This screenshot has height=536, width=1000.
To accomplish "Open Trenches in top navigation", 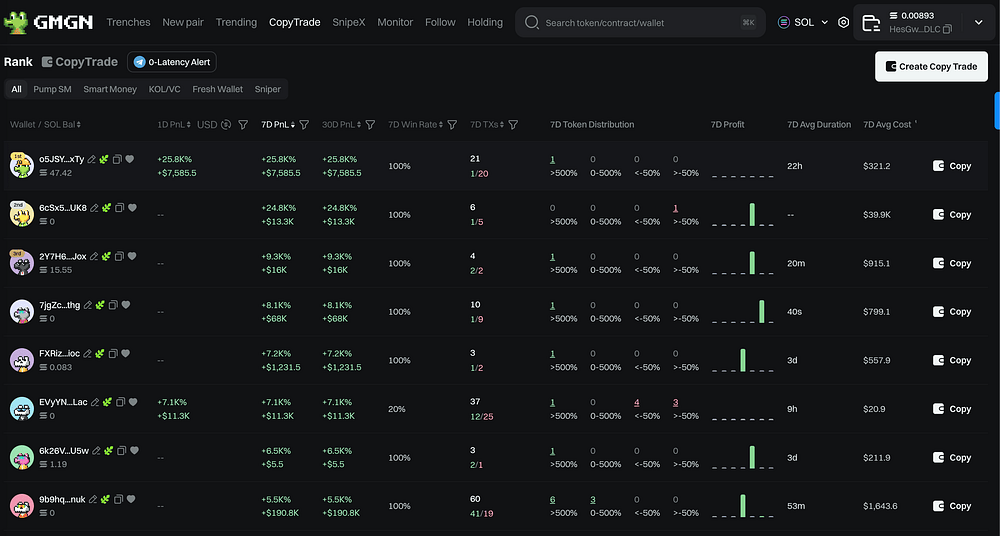I will 128,22.
